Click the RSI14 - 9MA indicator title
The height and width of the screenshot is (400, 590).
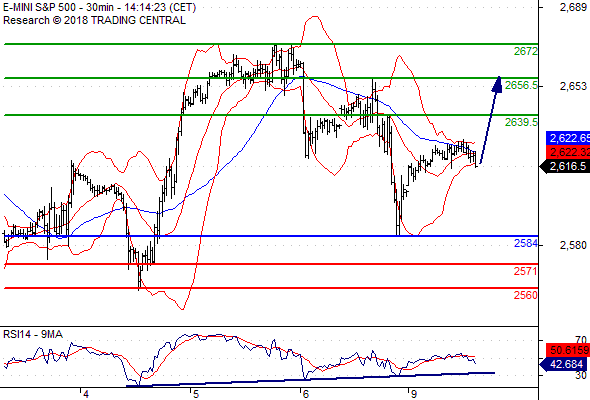33,334
